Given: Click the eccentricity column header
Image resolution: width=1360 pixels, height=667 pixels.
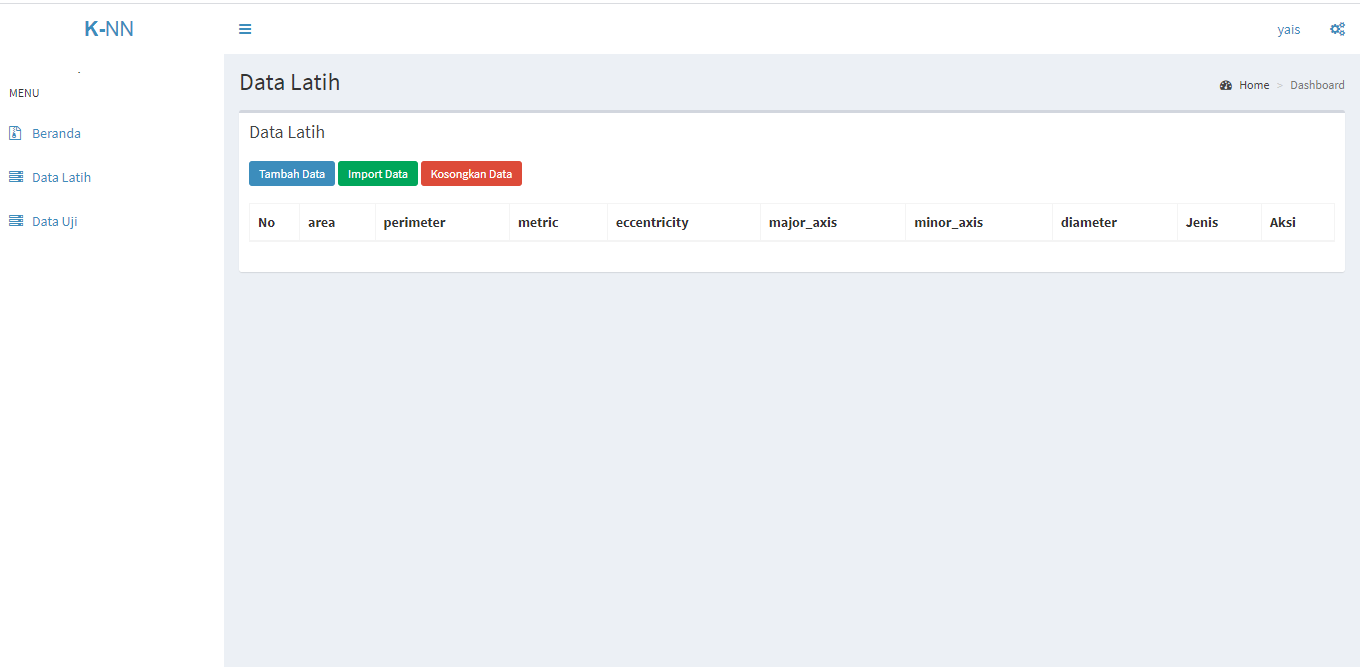Looking at the screenshot, I should 652,222.
